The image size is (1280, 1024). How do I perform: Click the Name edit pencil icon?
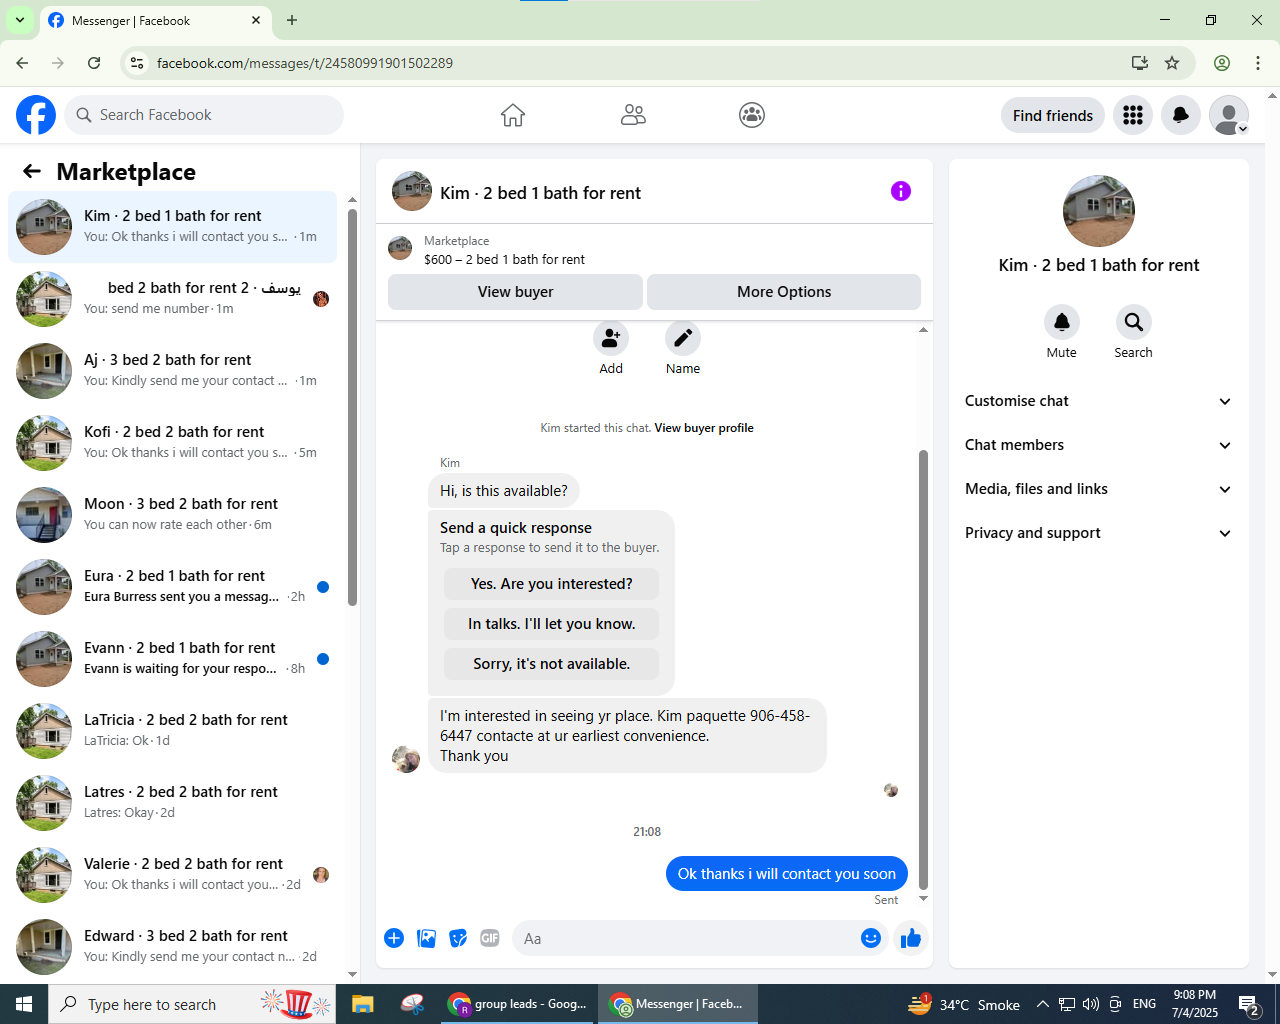point(683,338)
